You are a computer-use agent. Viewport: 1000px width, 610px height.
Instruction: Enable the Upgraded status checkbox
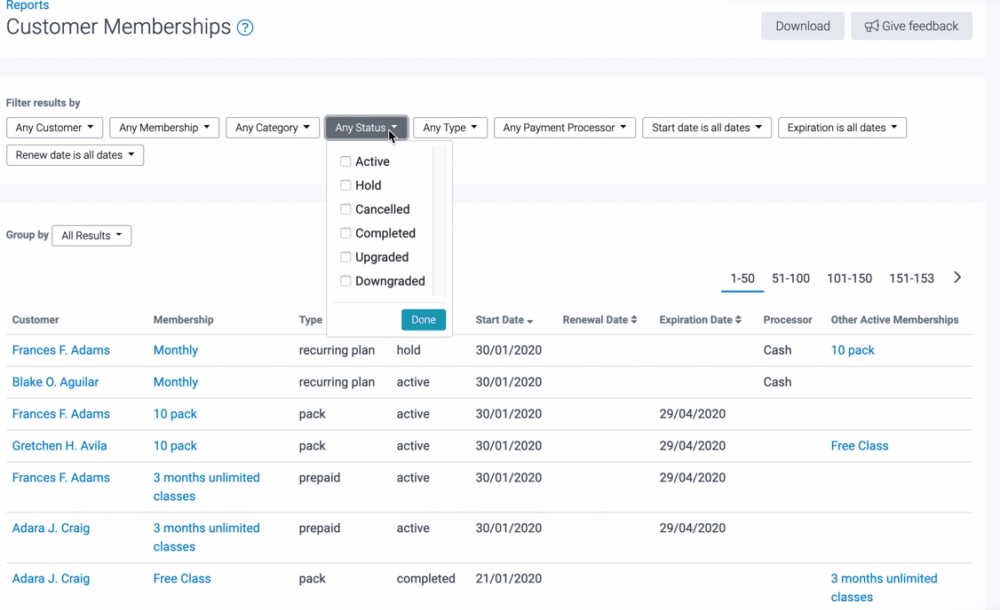(x=346, y=257)
